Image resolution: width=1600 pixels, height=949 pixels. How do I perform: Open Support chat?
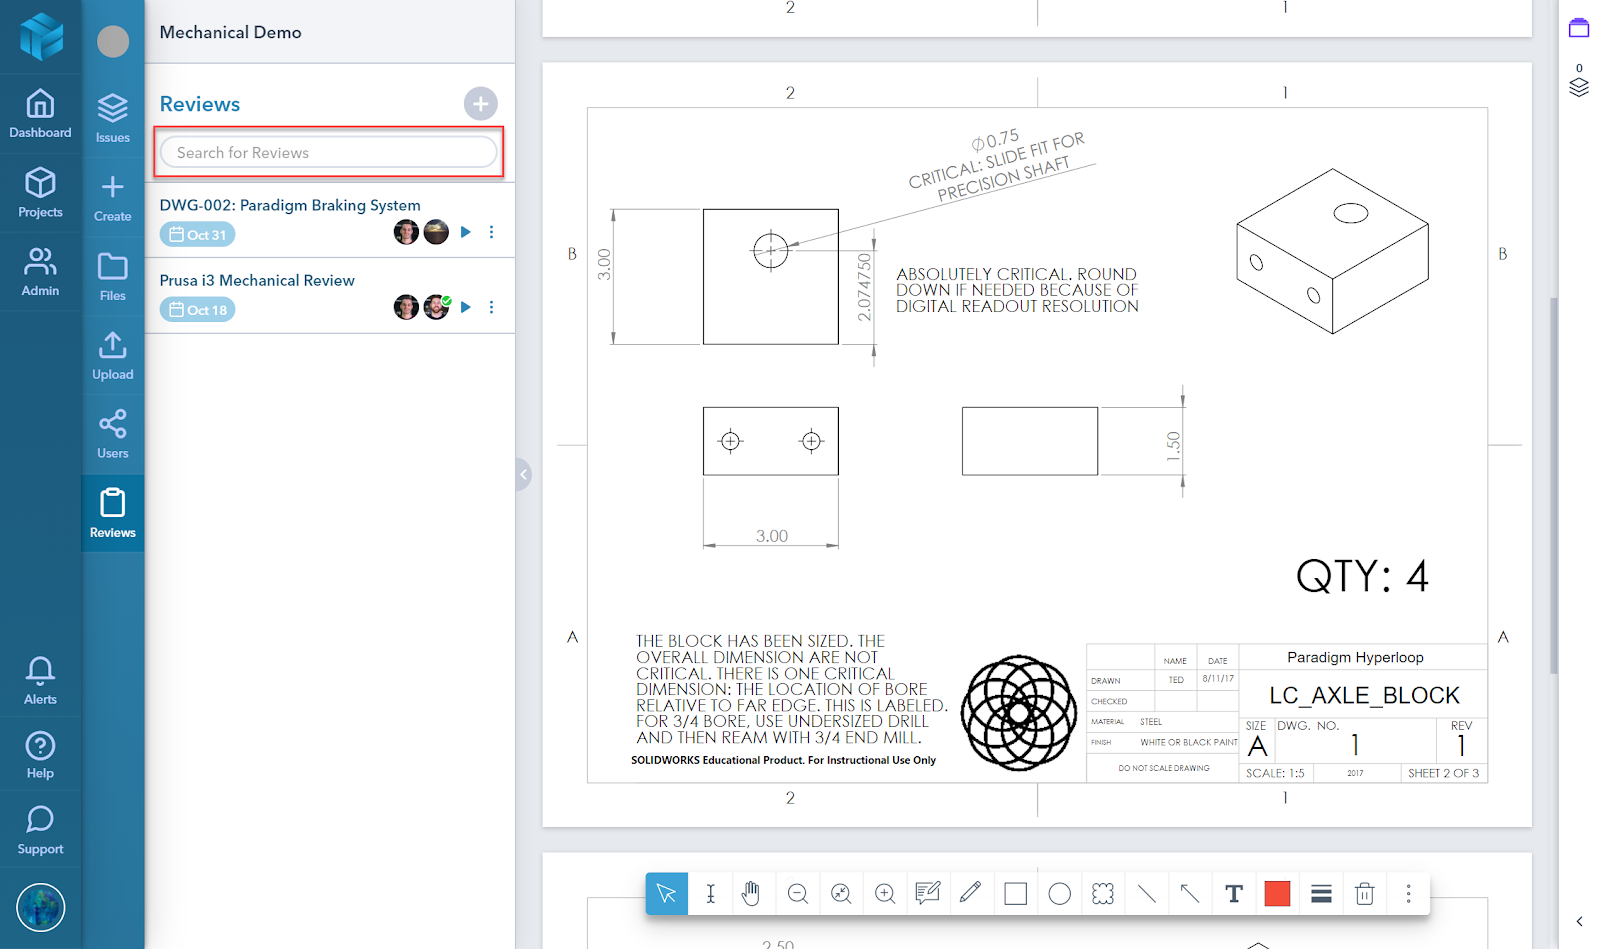(x=40, y=830)
